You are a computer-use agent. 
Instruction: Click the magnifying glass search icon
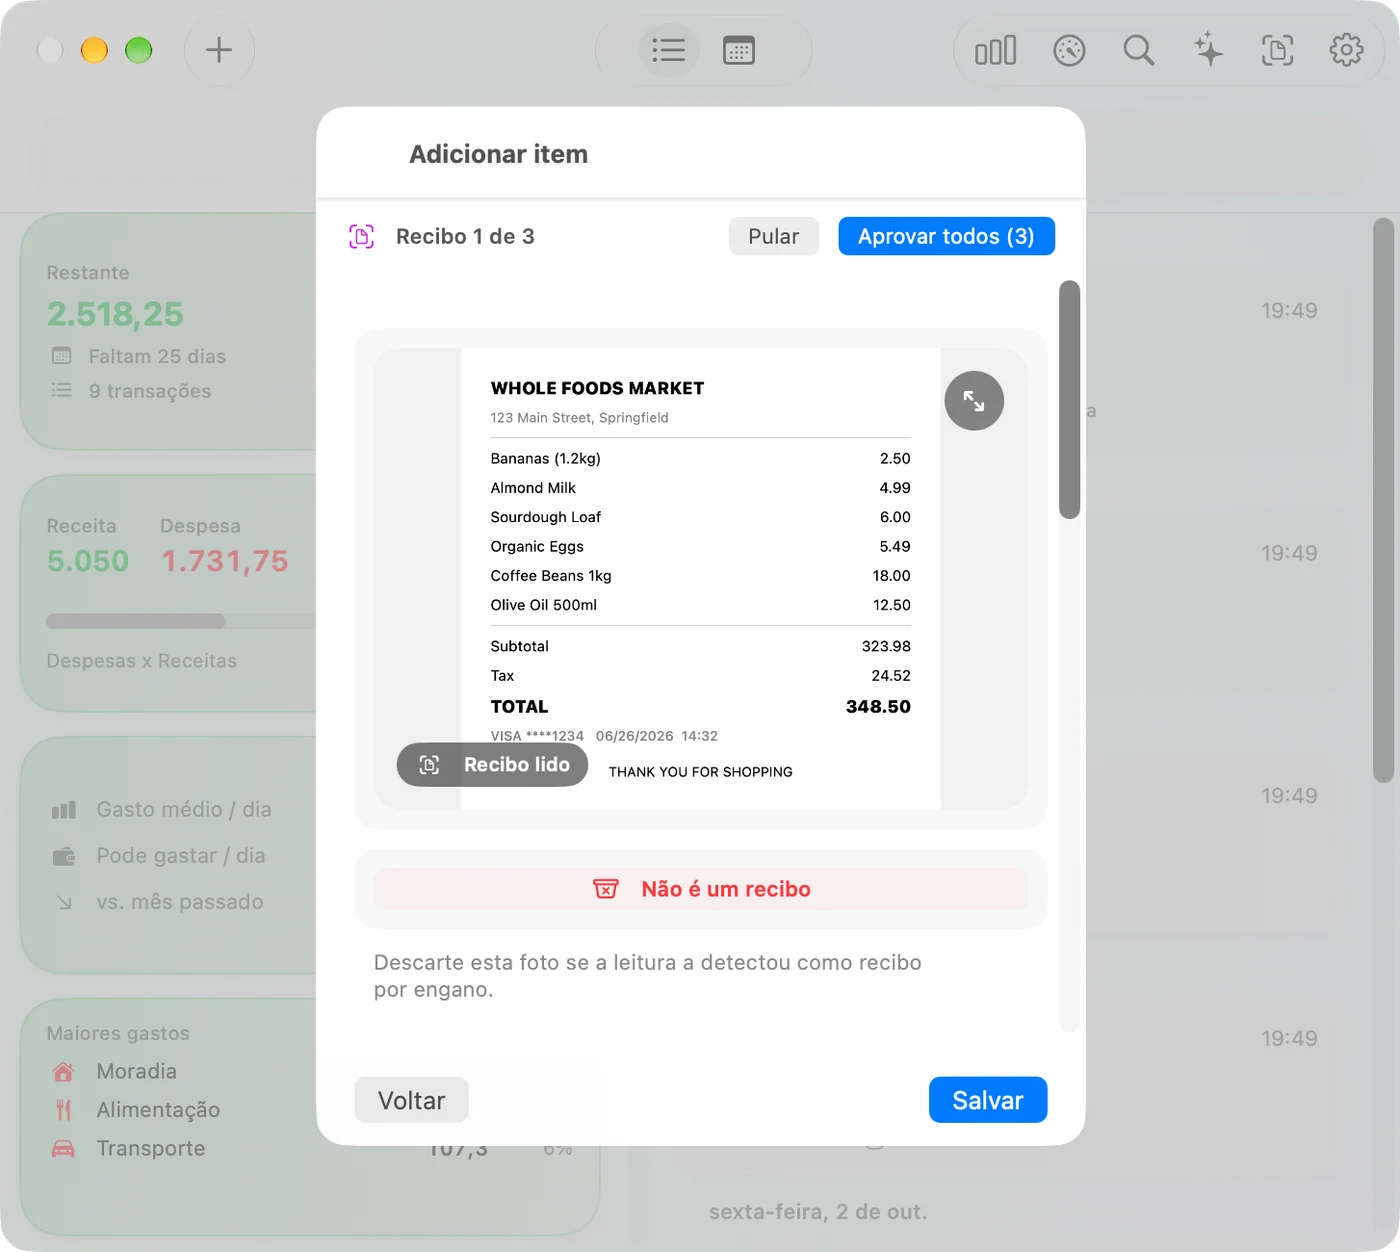coord(1138,50)
